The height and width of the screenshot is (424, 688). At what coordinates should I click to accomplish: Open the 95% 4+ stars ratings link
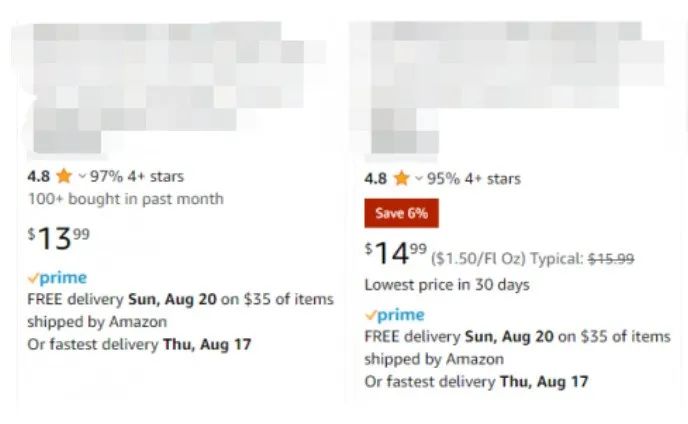pyautogui.click(x=474, y=179)
